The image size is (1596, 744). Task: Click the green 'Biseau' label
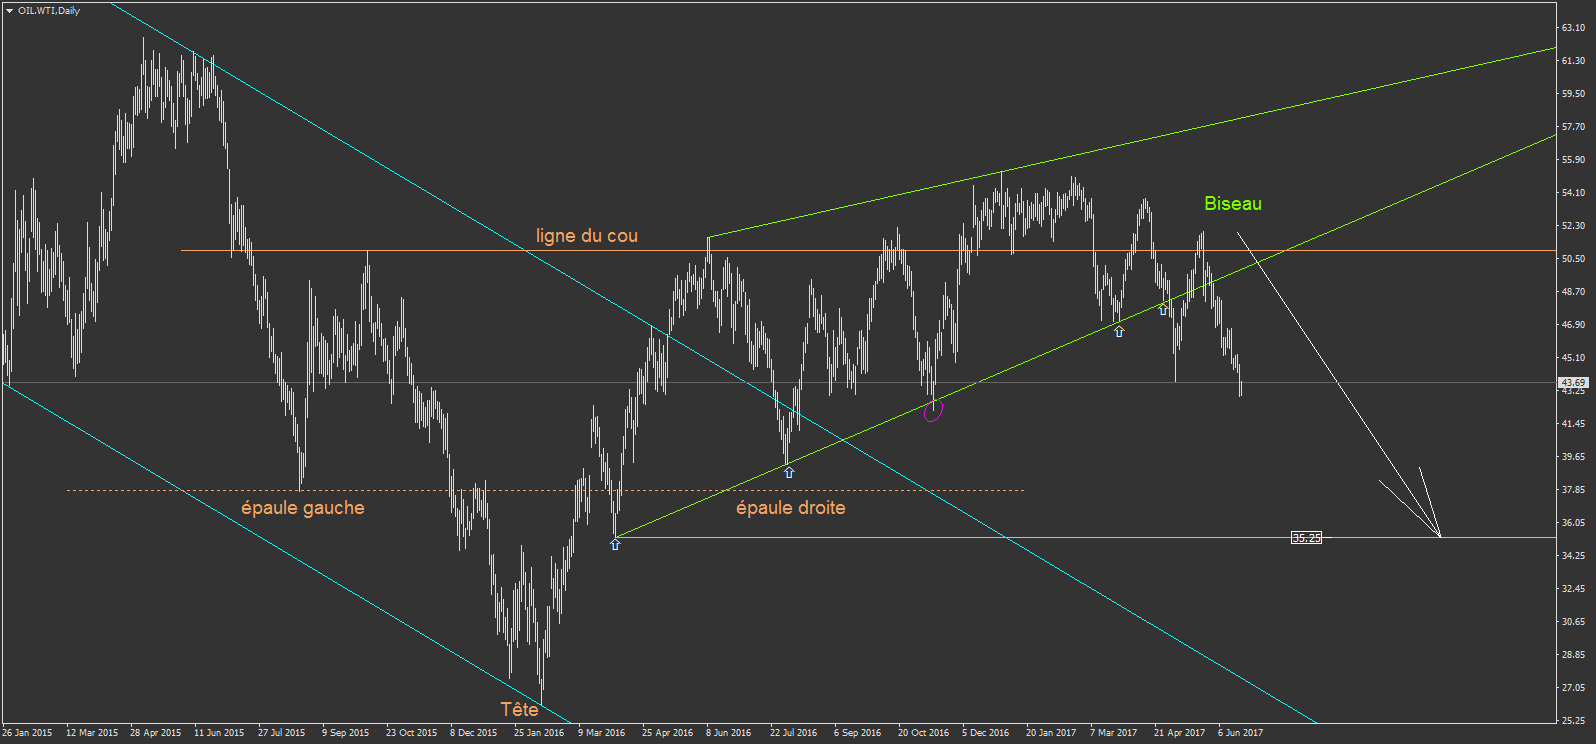1233,204
